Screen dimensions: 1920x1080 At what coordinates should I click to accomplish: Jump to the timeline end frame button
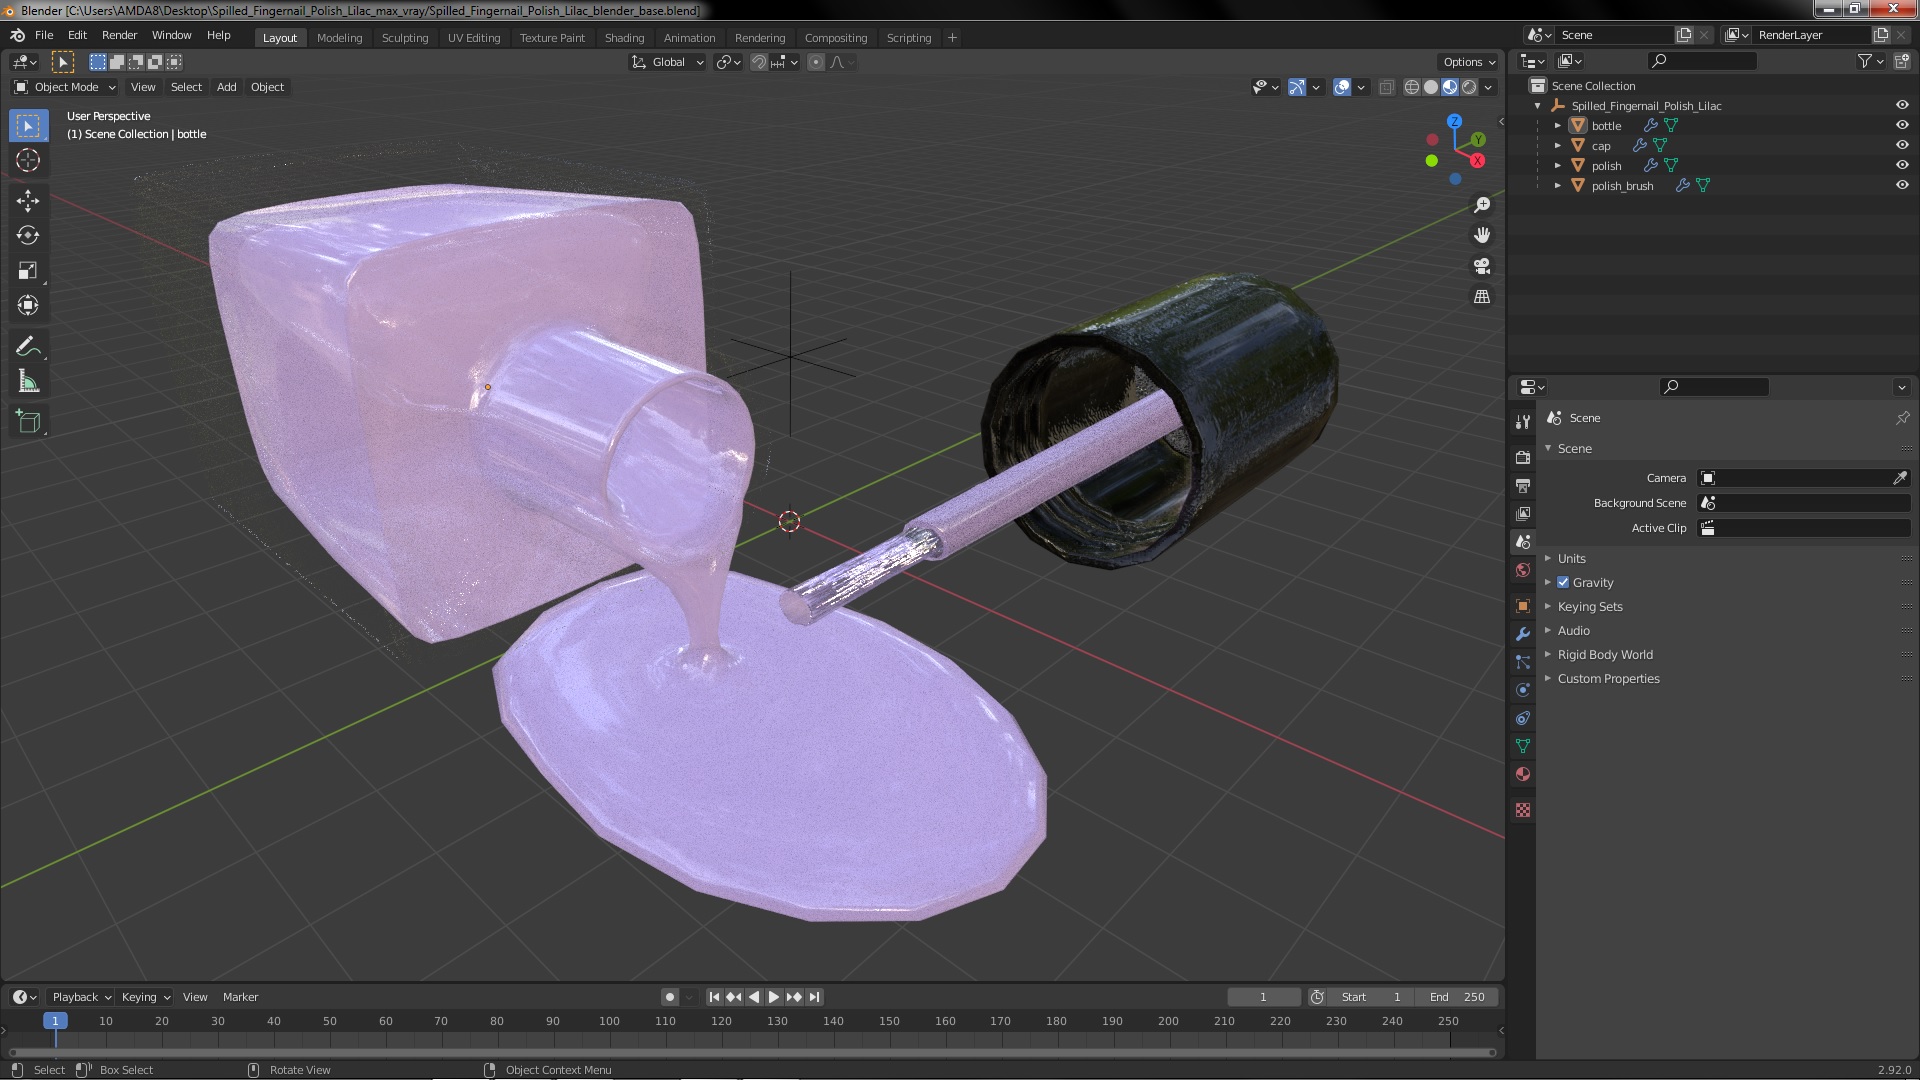(x=815, y=997)
